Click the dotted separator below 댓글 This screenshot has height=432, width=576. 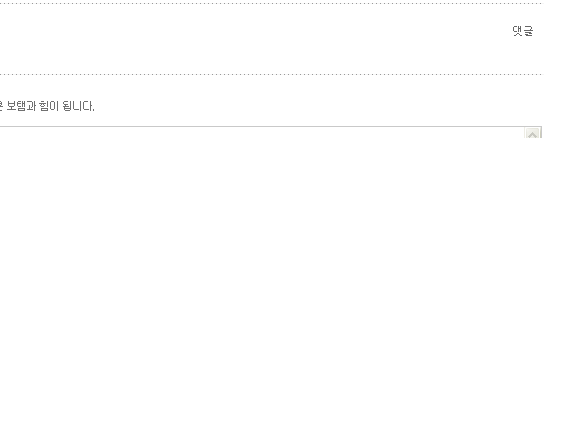pos(271,74)
